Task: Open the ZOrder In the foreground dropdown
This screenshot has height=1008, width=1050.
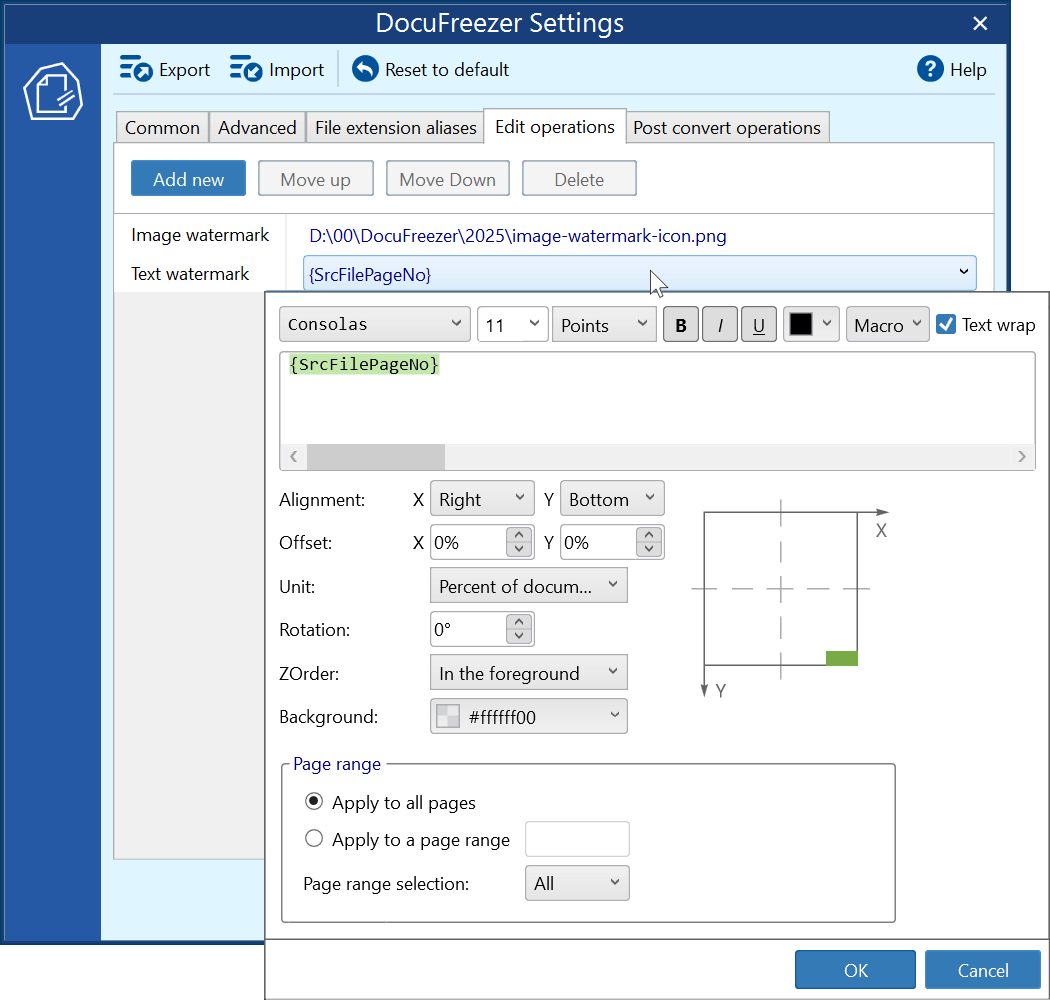Action: tap(528, 673)
